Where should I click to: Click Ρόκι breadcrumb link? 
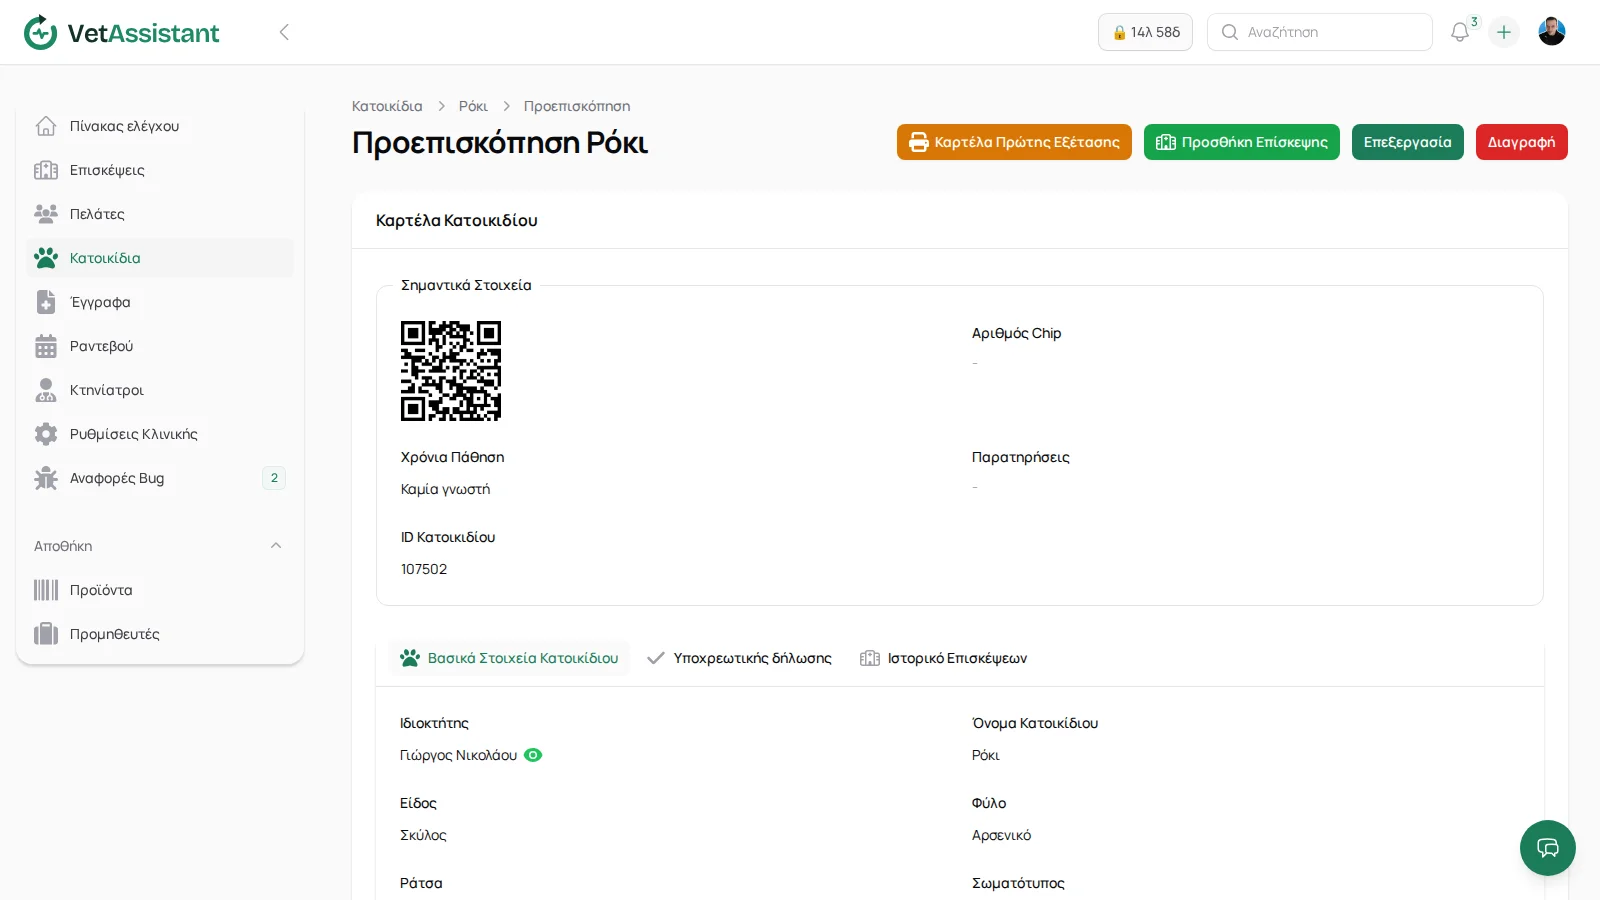pyautogui.click(x=473, y=106)
